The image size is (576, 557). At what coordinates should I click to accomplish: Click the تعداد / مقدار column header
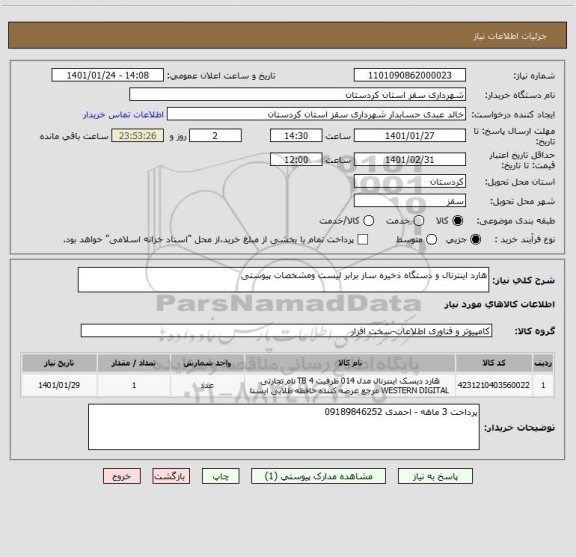tap(134, 363)
